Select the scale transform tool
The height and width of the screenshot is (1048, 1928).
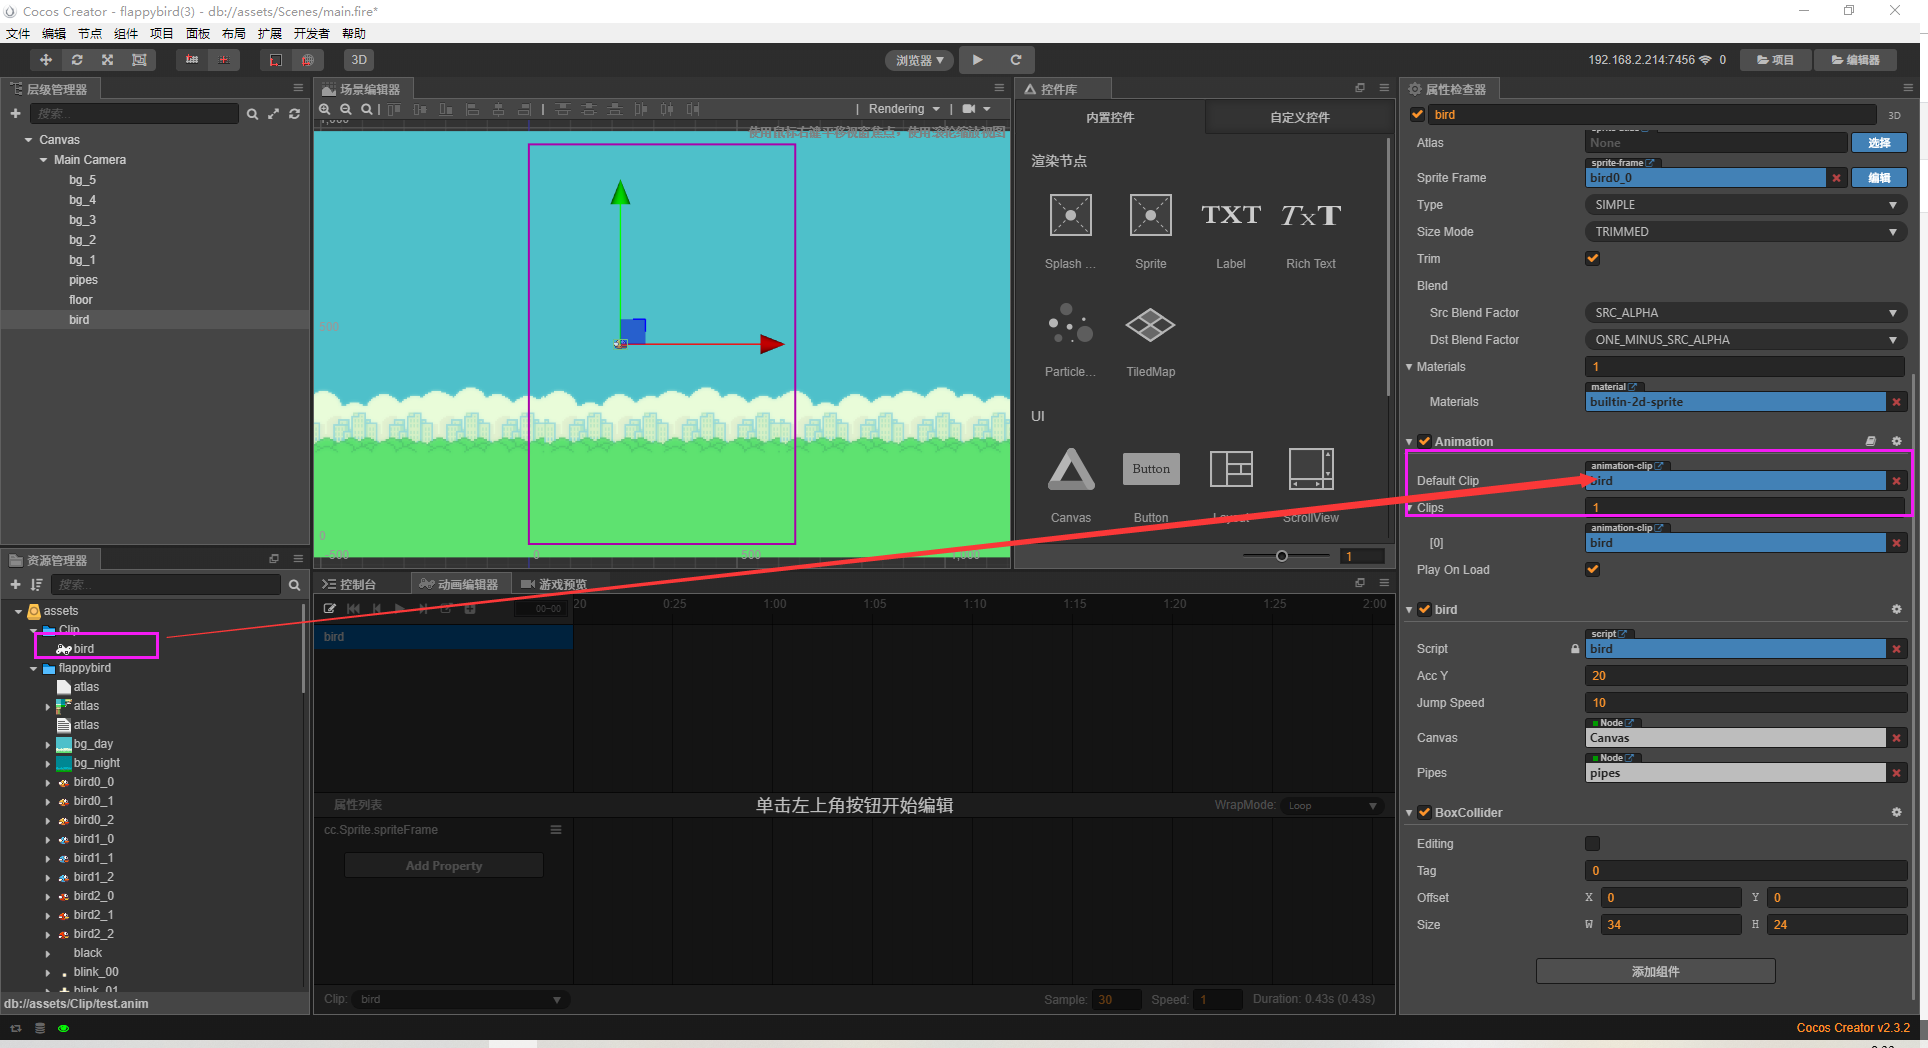point(108,60)
